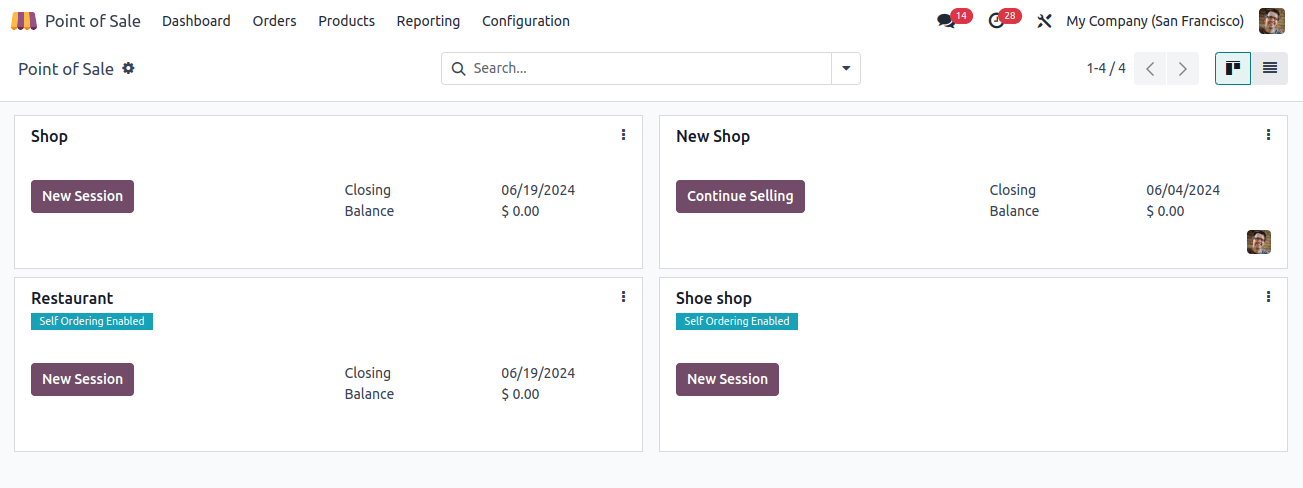Start New Session for Shoe shop
The width and height of the screenshot is (1303, 488).
click(x=727, y=379)
